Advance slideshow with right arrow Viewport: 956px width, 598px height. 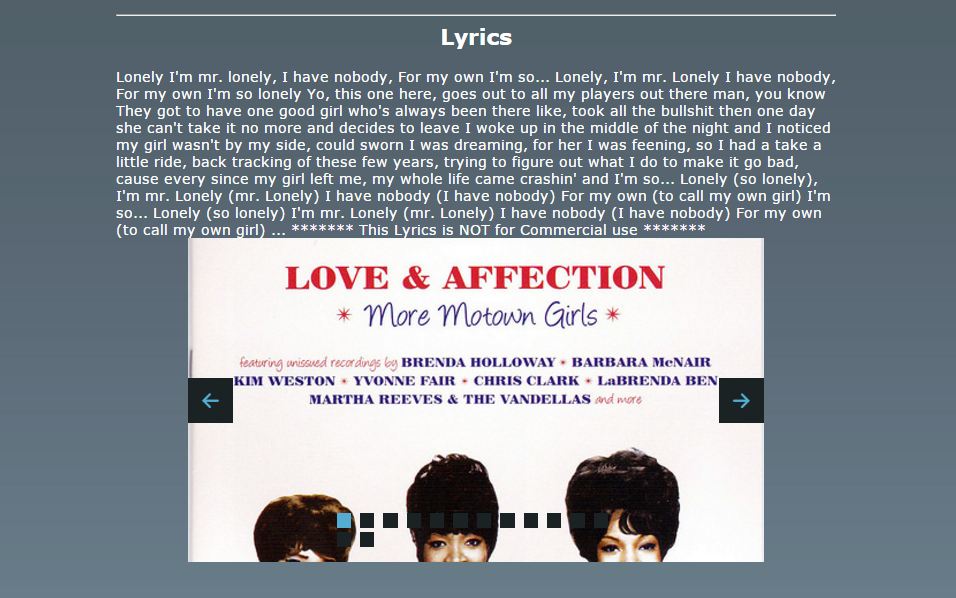(741, 400)
